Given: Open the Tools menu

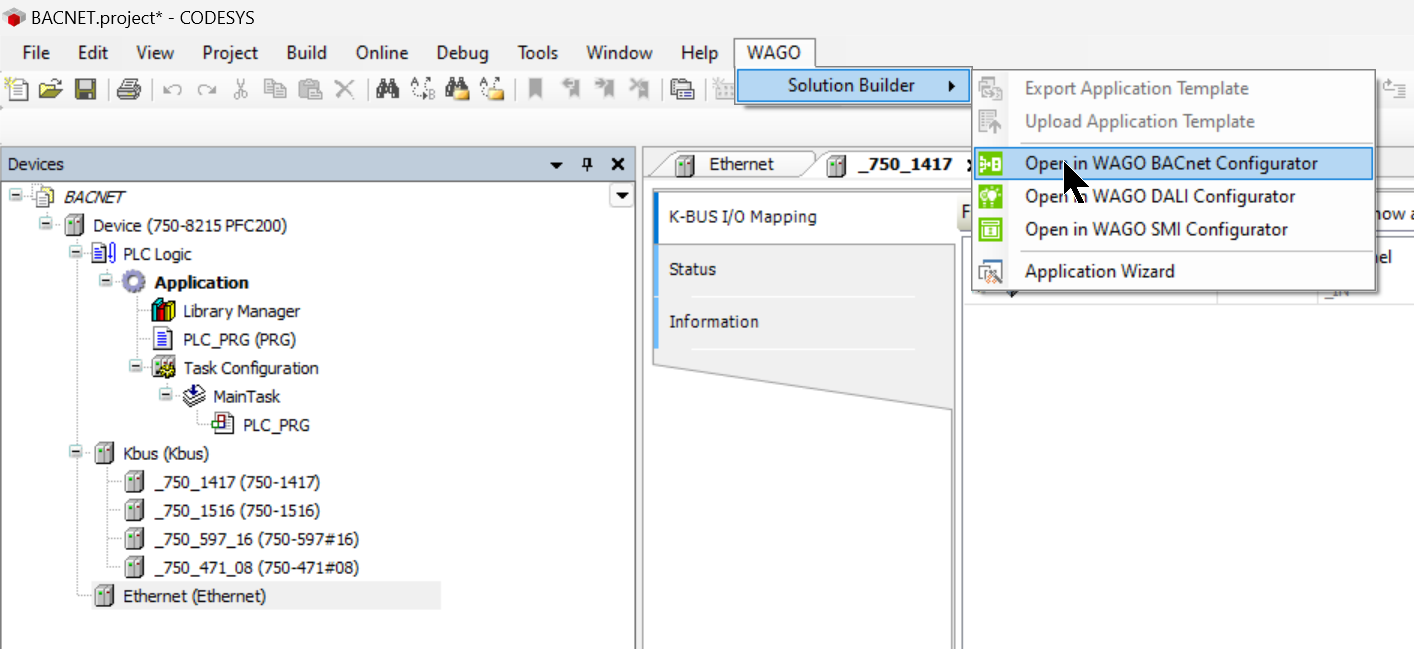Looking at the screenshot, I should click(538, 53).
